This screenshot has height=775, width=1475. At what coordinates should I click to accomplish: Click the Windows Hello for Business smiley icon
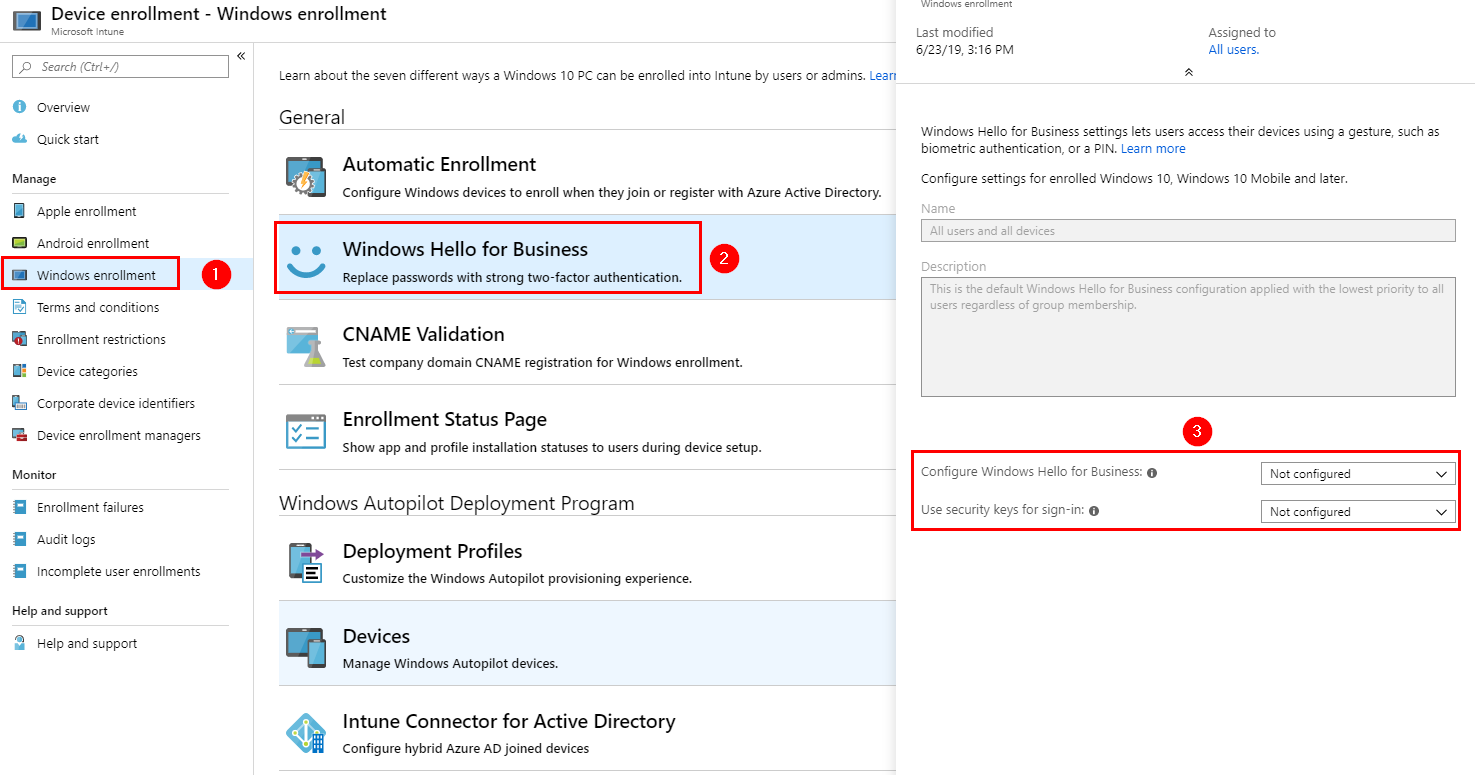306,257
